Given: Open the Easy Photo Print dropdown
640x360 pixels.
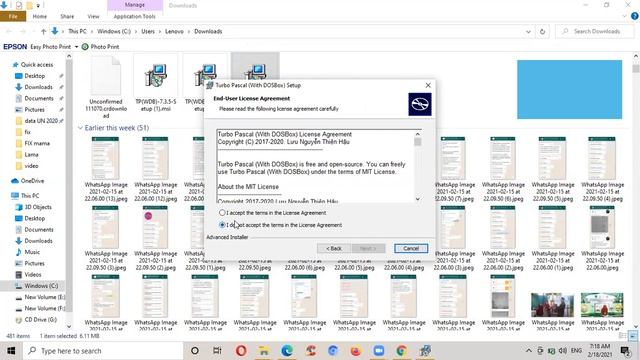Looking at the screenshot, I should pos(76,47).
